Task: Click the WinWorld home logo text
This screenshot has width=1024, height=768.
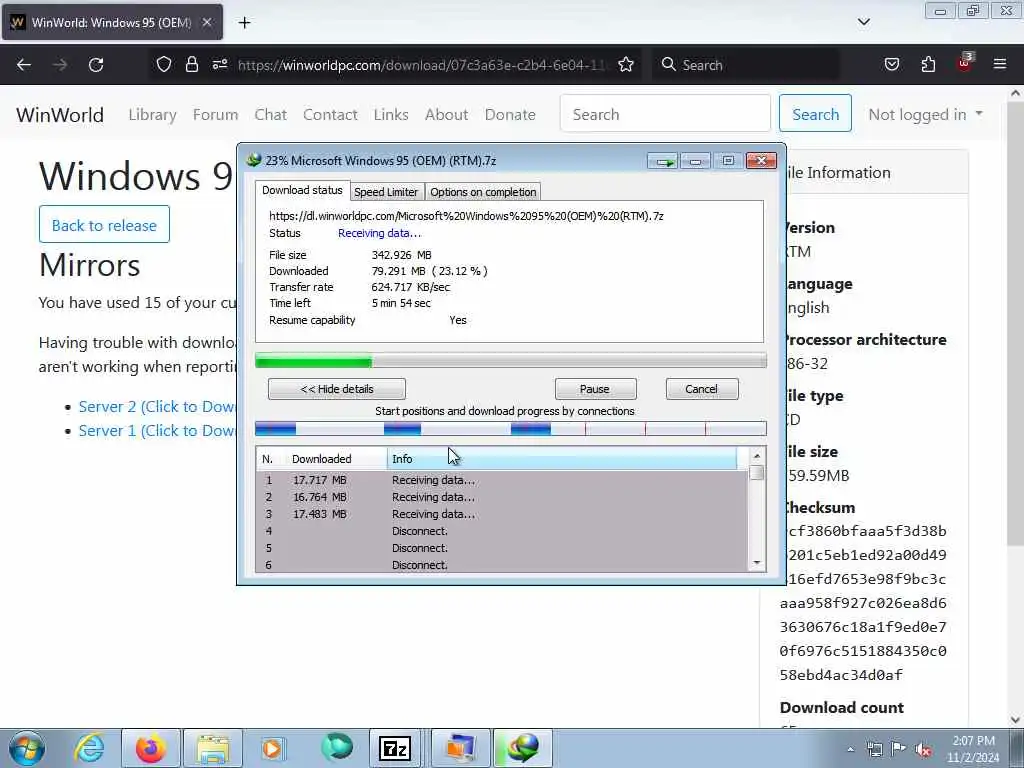Action: tap(60, 115)
